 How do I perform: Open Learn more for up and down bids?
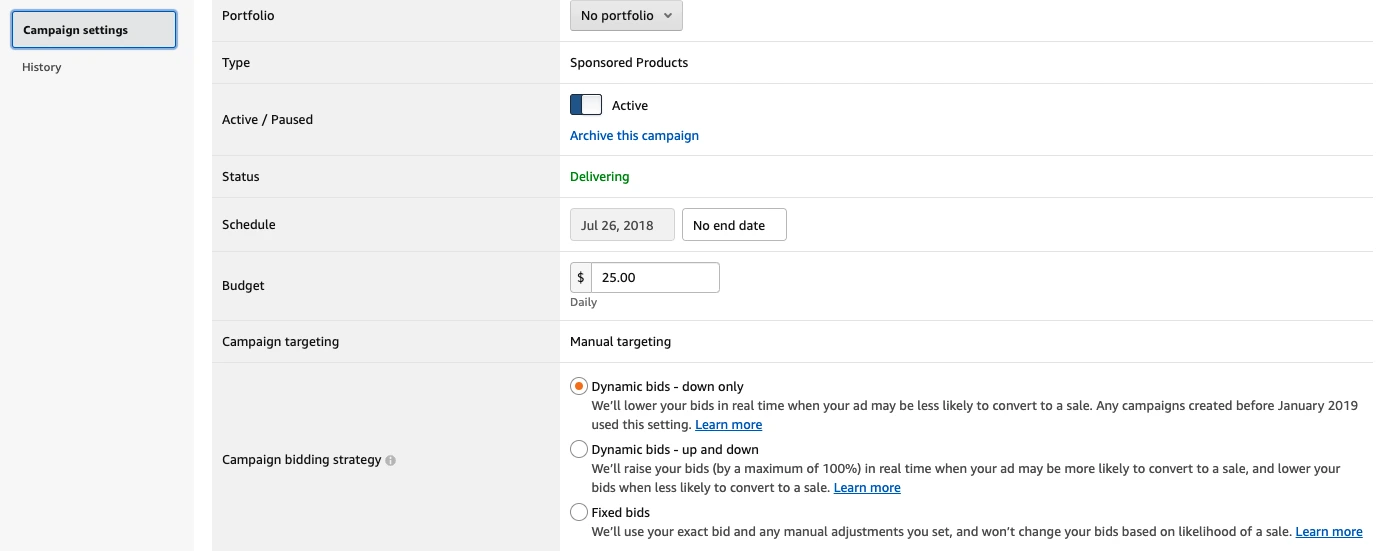tap(867, 488)
